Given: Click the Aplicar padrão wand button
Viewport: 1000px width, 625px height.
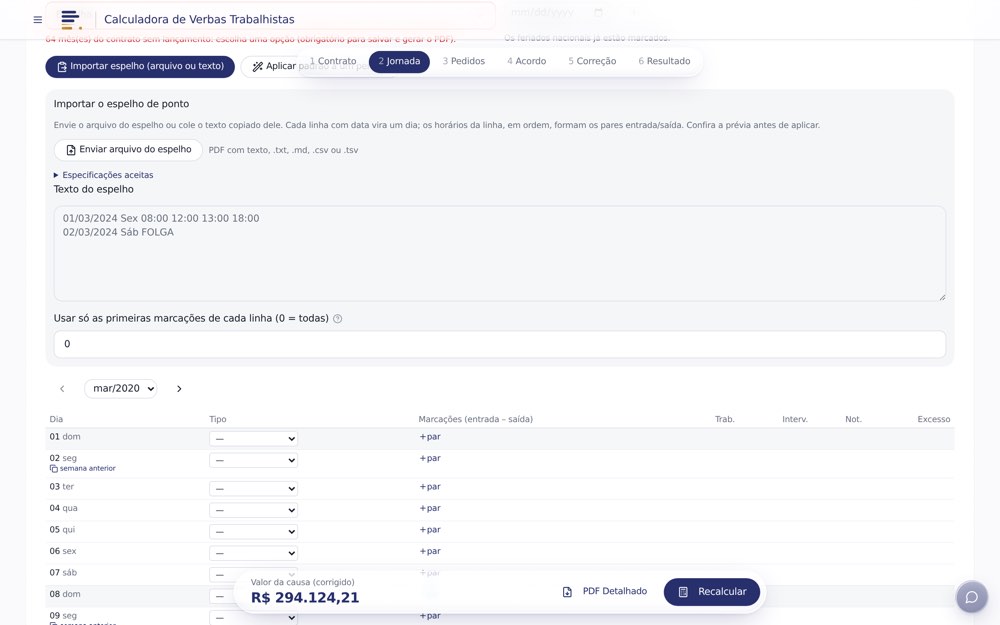Looking at the screenshot, I should [274, 66].
